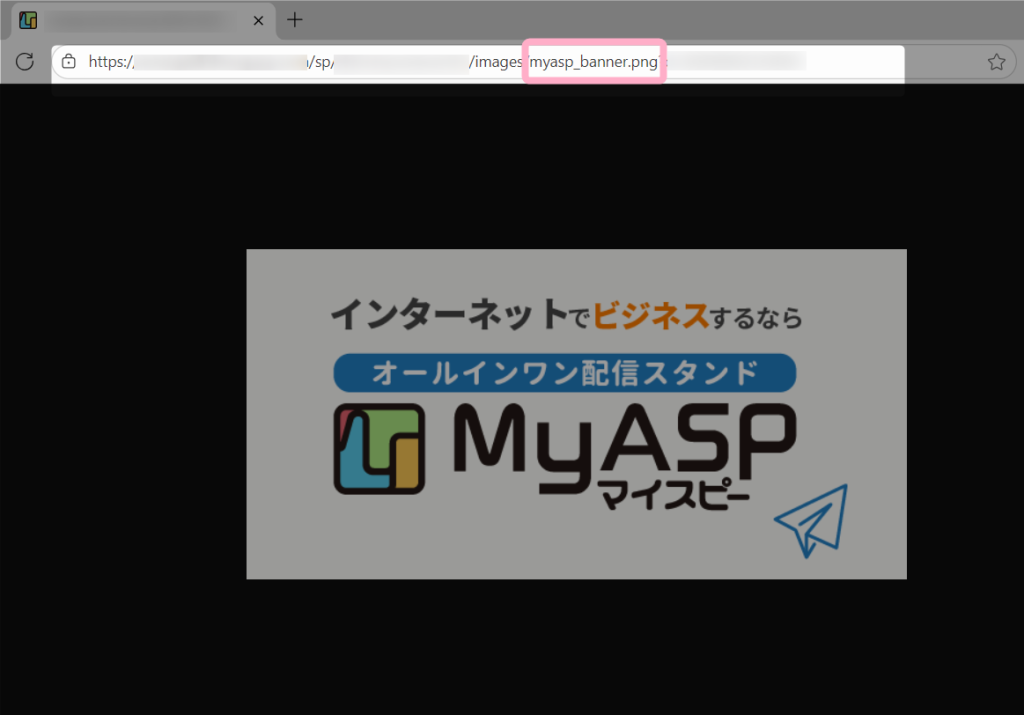Click the MyASP favicon on the tab
The image size is (1024, 715).
click(28, 20)
